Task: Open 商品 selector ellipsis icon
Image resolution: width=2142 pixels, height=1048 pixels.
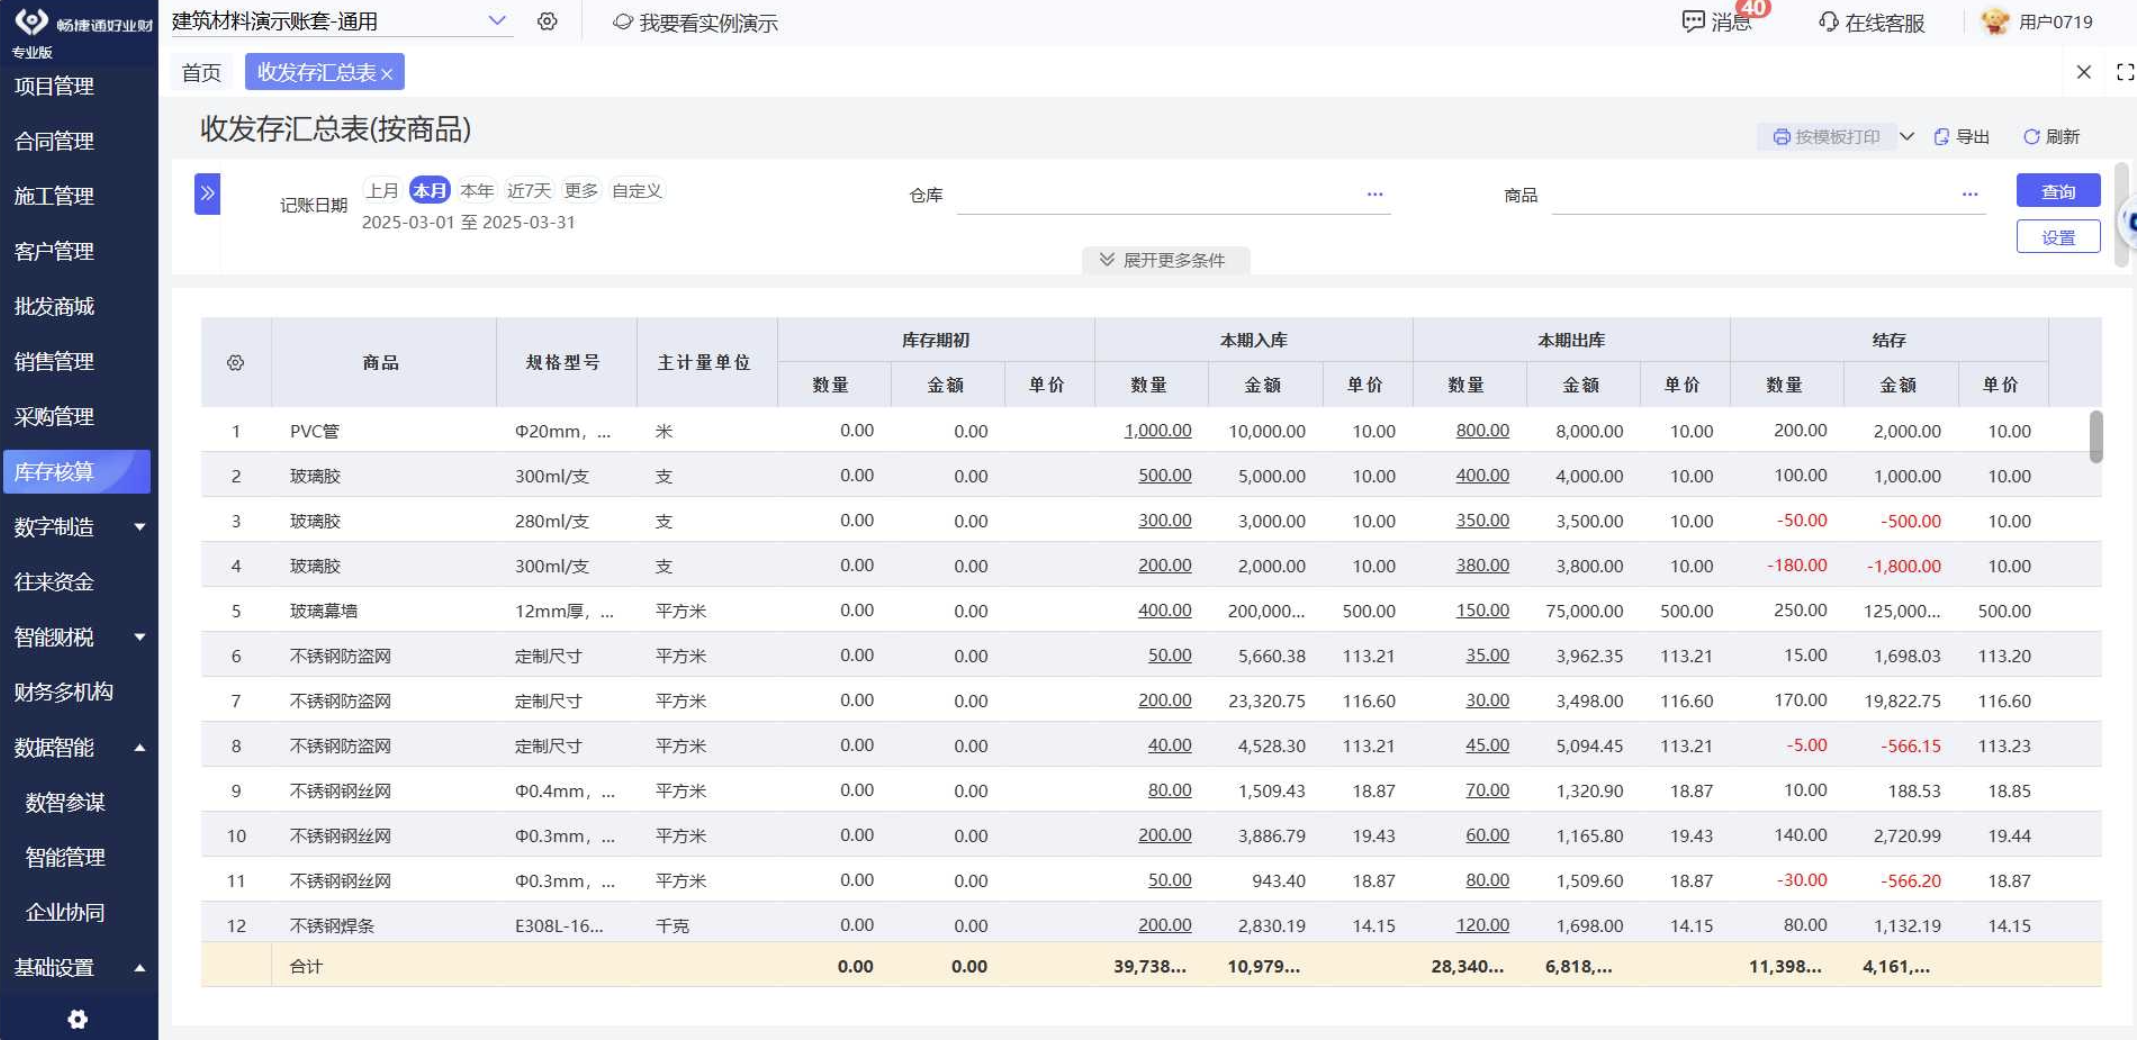Action: (1970, 195)
